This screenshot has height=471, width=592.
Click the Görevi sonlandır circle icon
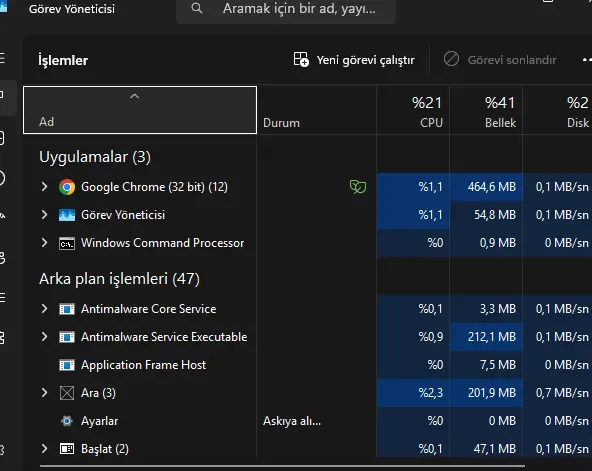451,59
